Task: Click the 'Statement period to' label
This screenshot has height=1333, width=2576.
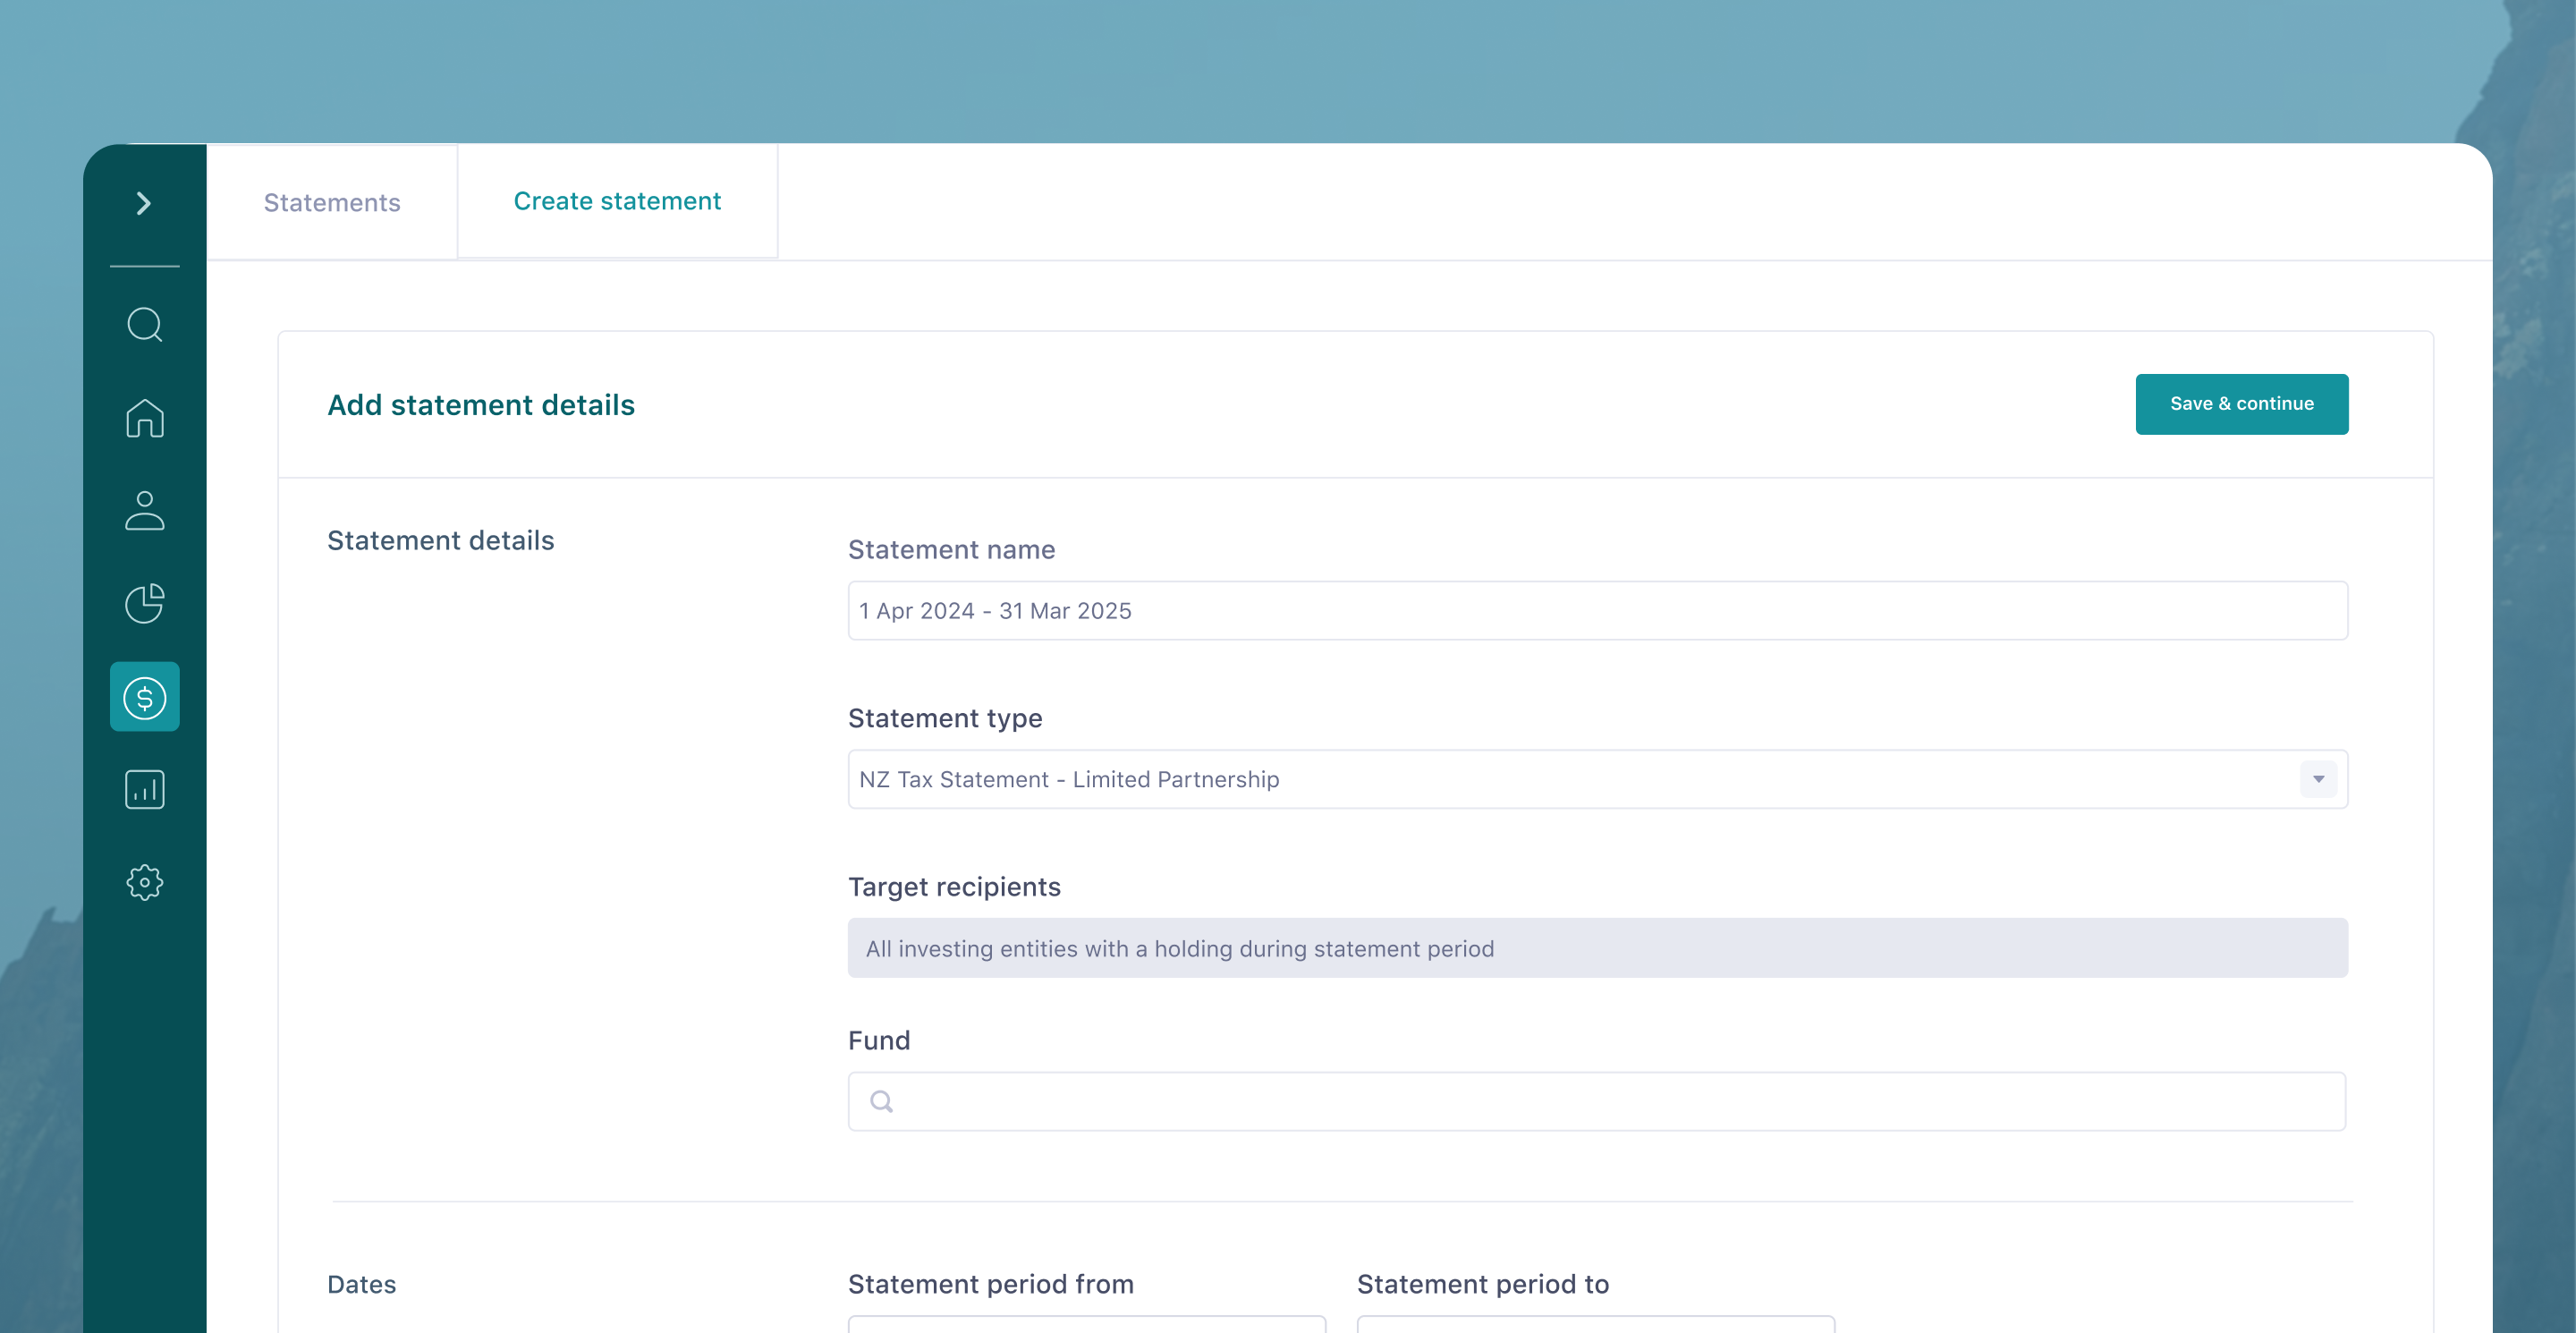Action: [1483, 1284]
